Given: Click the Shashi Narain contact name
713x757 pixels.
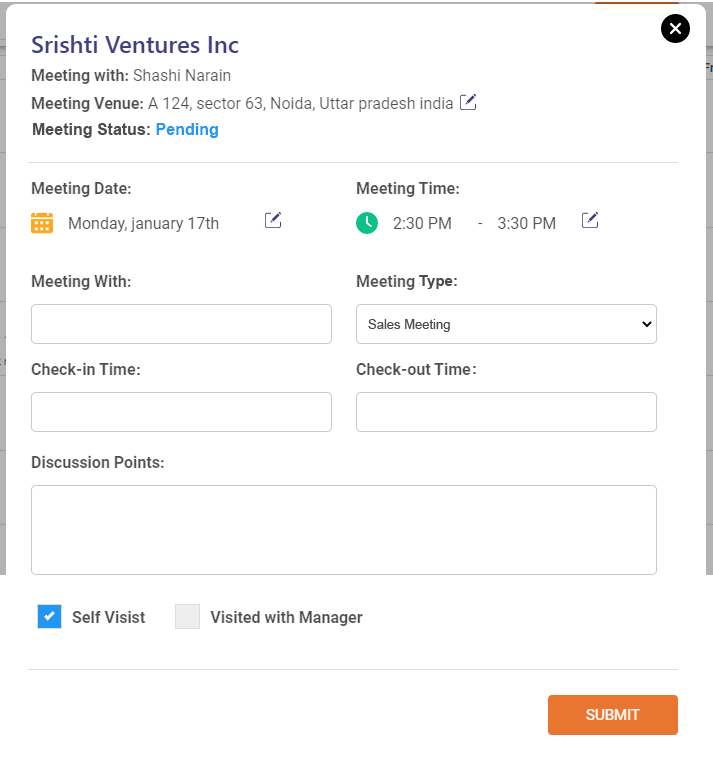Looking at the screenshot, I should (x=182, y=75).
